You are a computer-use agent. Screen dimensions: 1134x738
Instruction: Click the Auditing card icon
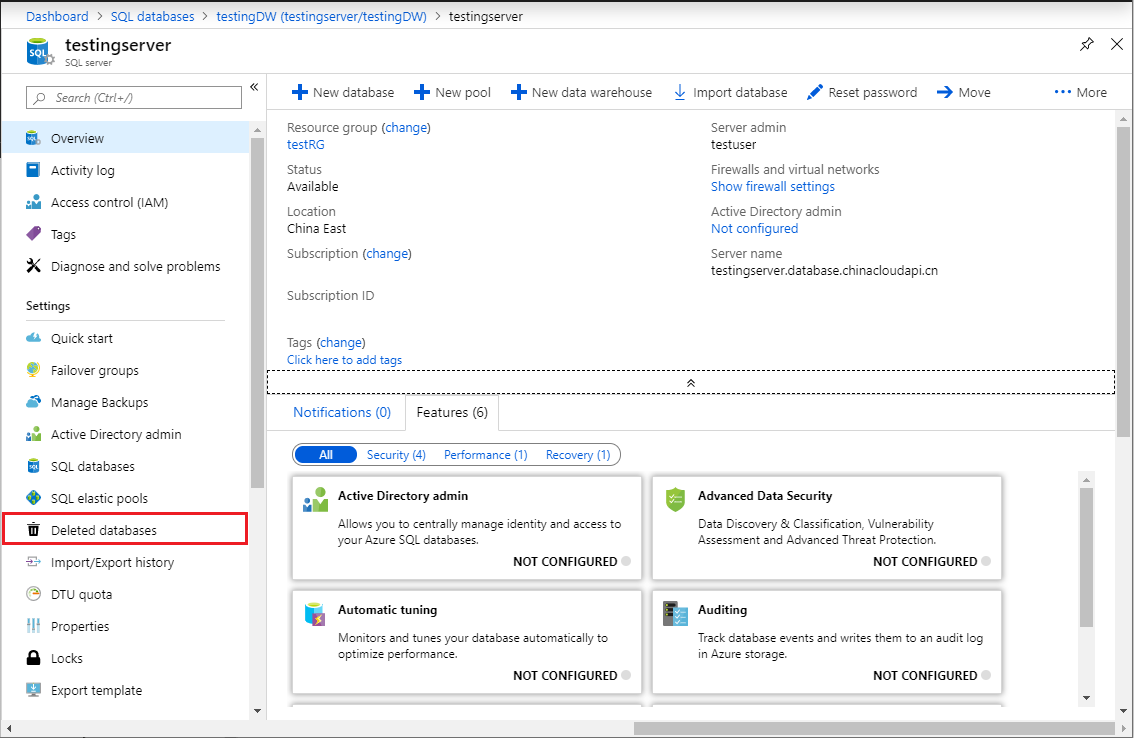675,614
